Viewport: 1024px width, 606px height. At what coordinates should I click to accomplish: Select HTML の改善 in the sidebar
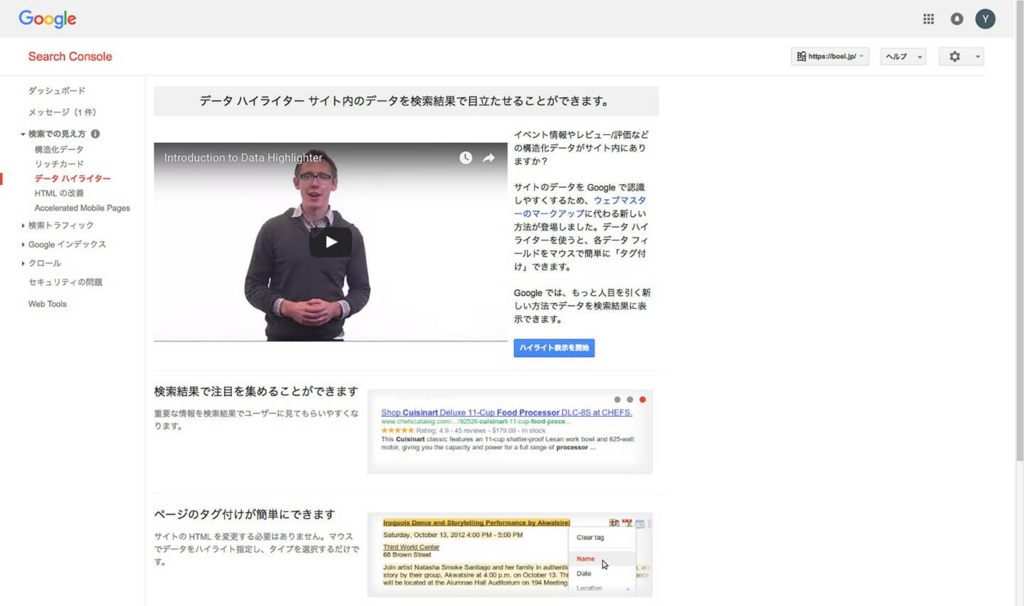point(59,193)
